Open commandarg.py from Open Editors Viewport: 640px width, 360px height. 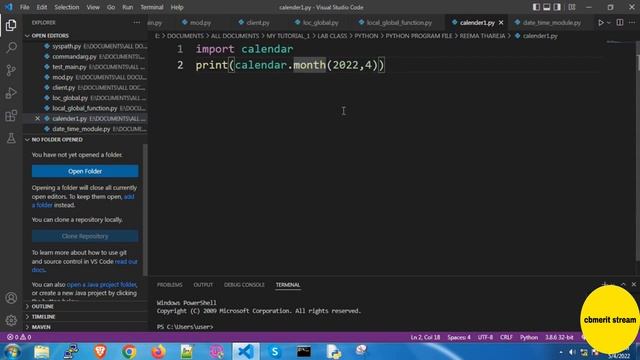[x=86, y=56]
